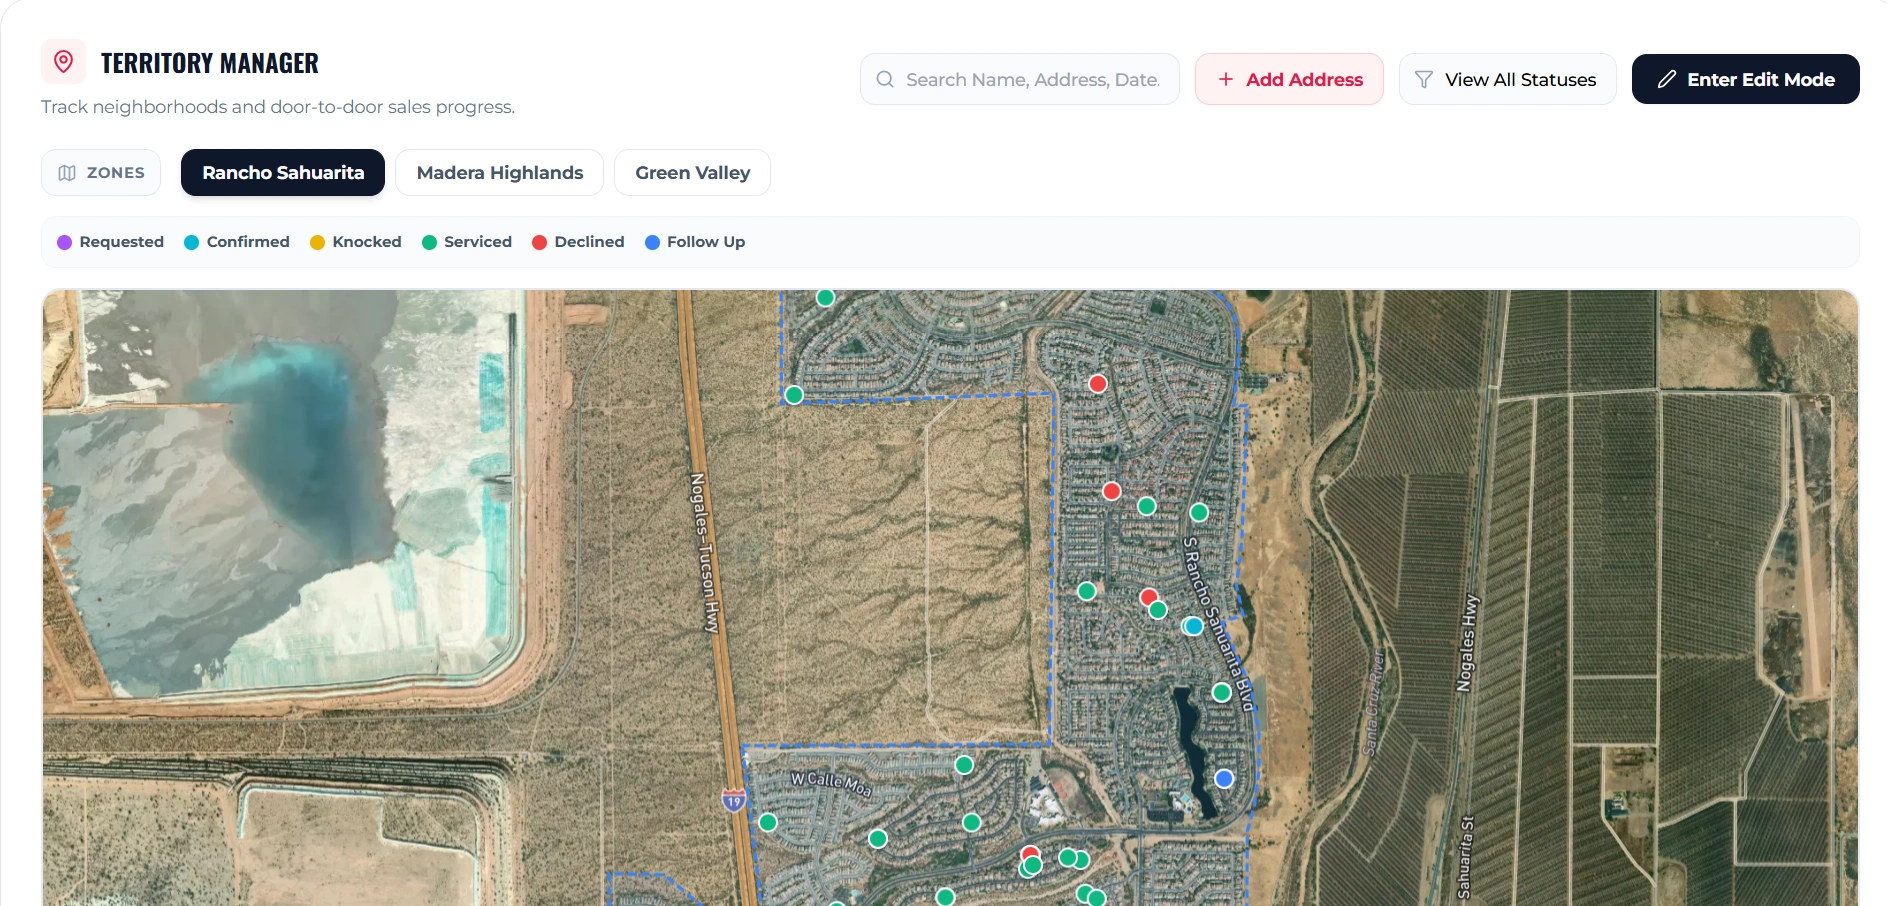Viewport: 1887px width, 906px height.
Task: Click the green Serviced legend swatch
Action: coord(429,242)
